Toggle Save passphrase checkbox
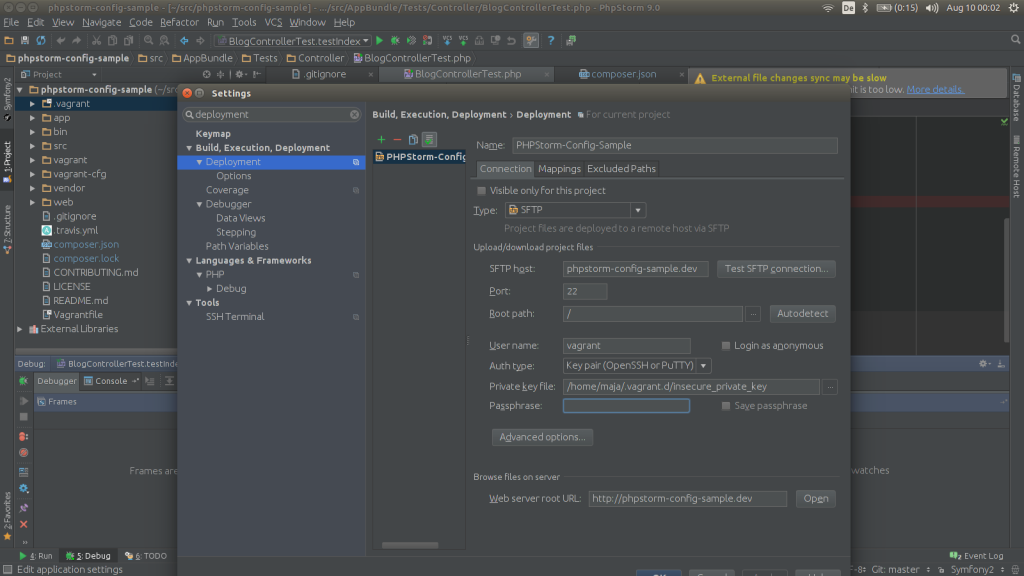 tap(726, 406)
